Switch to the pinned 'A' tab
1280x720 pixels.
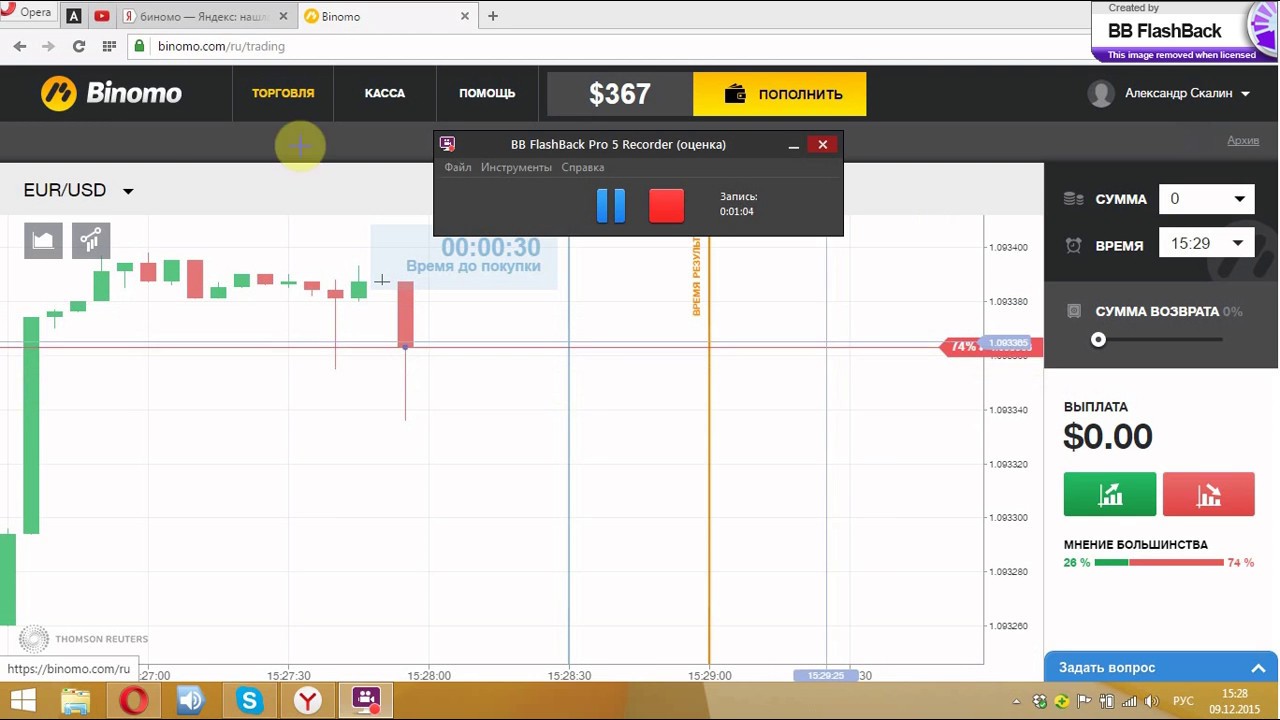pos(74,16)
